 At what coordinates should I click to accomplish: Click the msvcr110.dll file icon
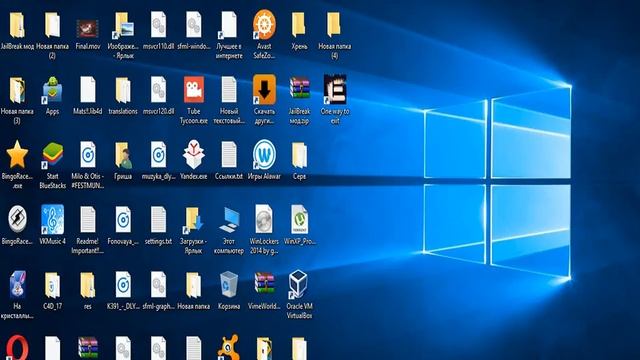(x=158, y=25)
